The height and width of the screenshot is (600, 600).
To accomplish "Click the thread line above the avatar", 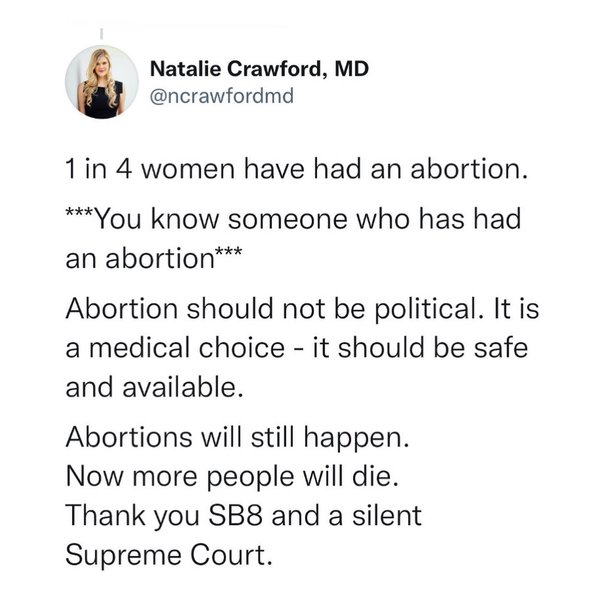I will pos(100,32).
